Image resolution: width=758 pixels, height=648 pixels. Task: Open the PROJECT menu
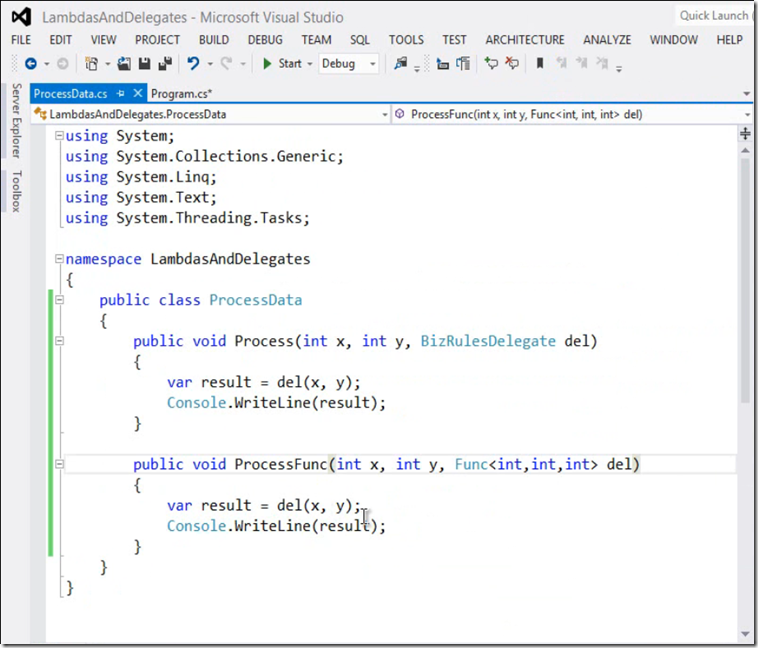157,40
